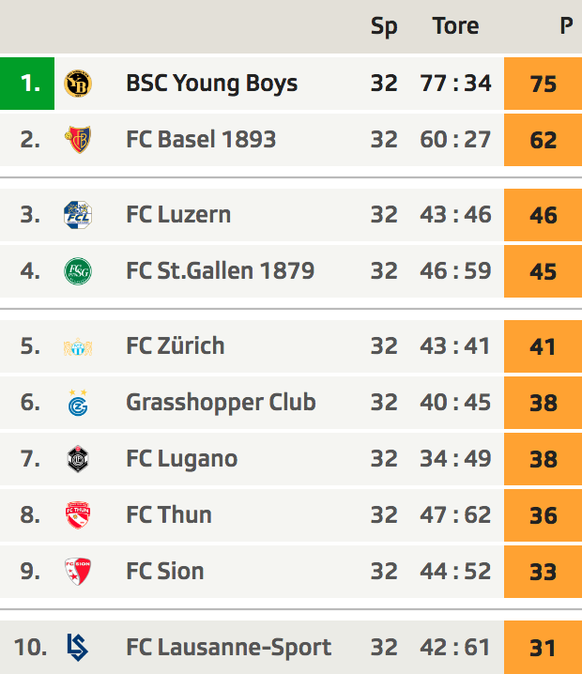Sort by P points column header
The height and width of the screenshot is (674, 582).
pos(566,26)
